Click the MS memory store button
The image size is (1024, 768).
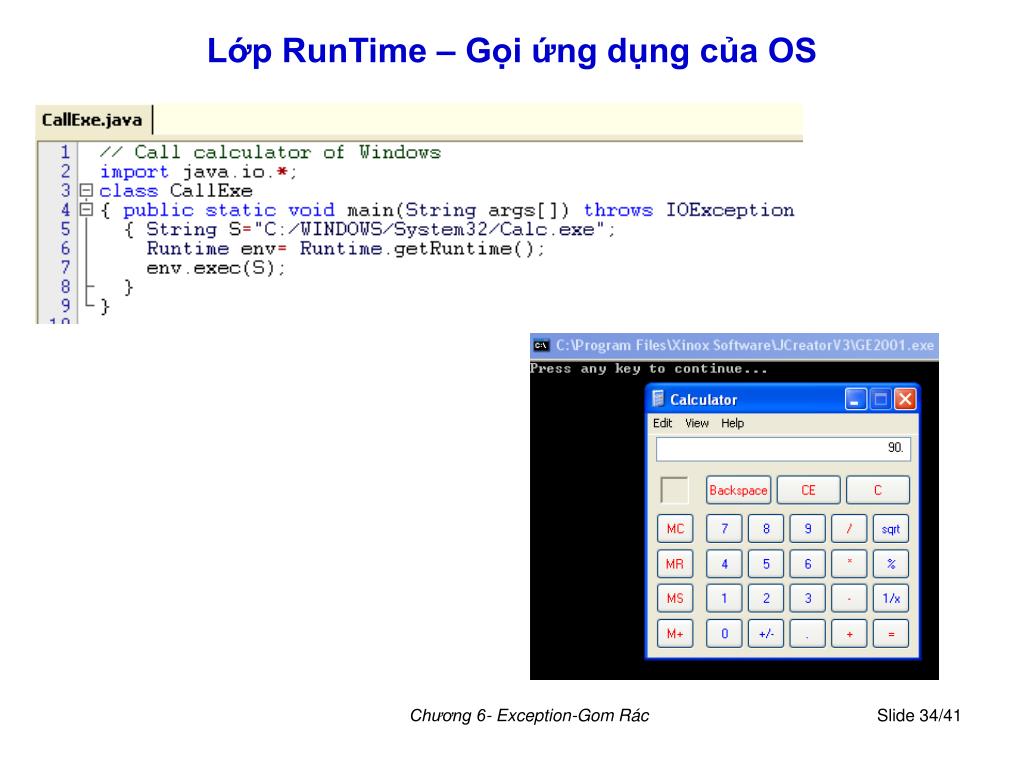point(675,599)
